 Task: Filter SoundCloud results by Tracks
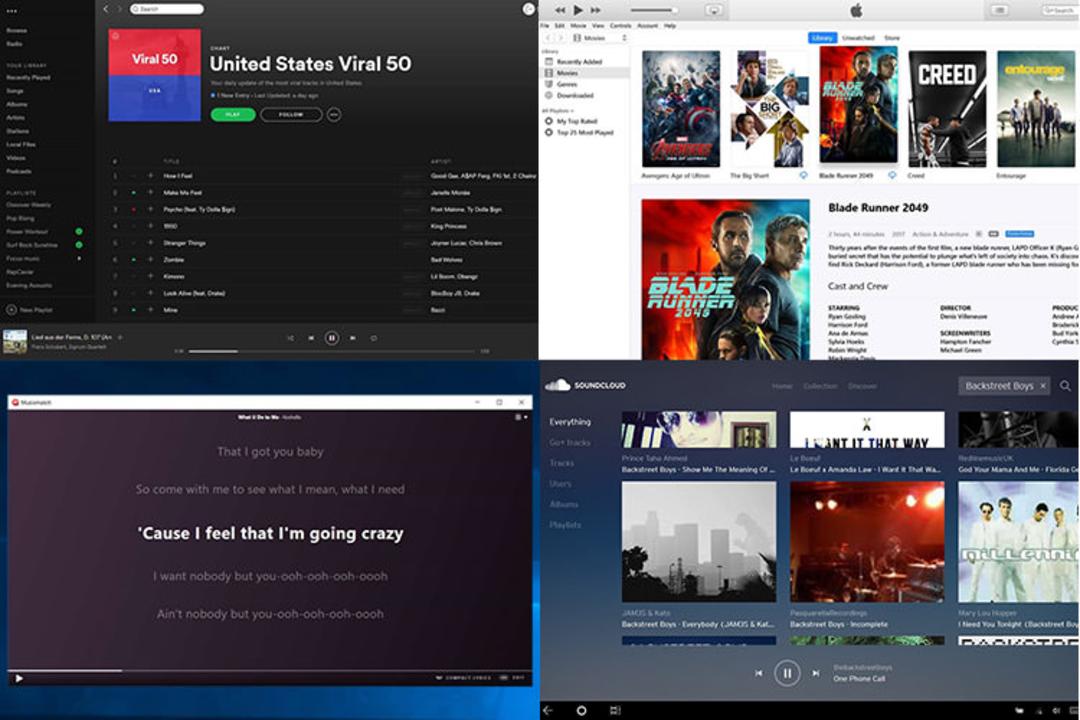tap(562, 463)
